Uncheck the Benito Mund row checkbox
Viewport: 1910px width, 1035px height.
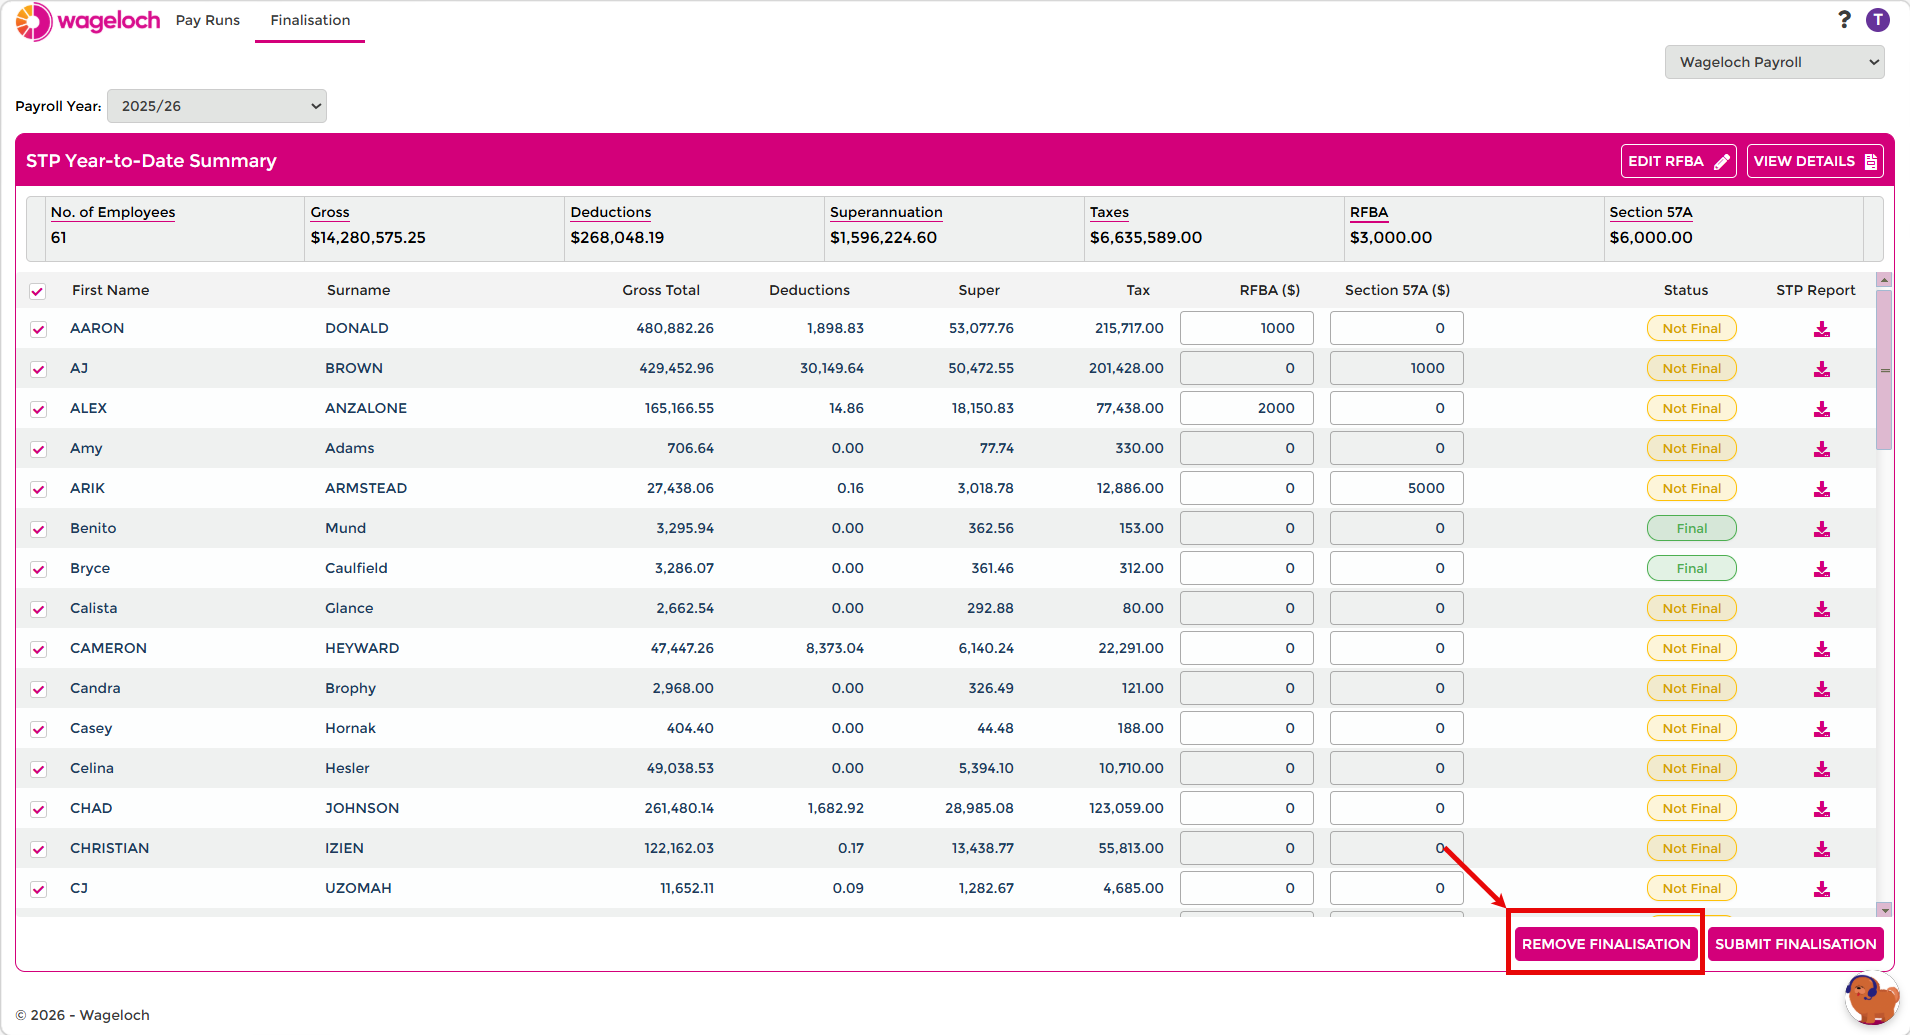tap(38, 529)
